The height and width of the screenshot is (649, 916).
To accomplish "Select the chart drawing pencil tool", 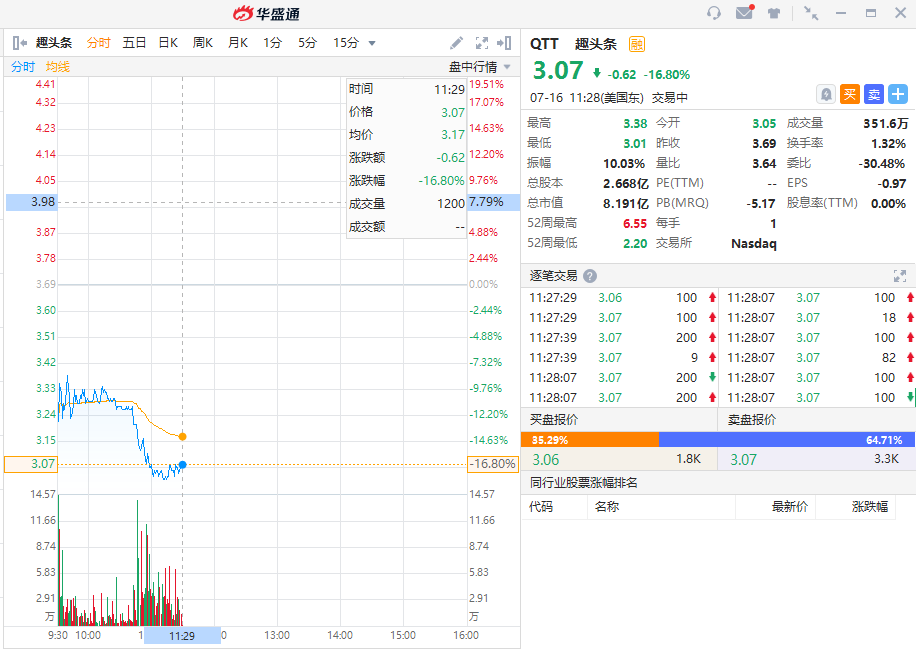I will point(456,43).
